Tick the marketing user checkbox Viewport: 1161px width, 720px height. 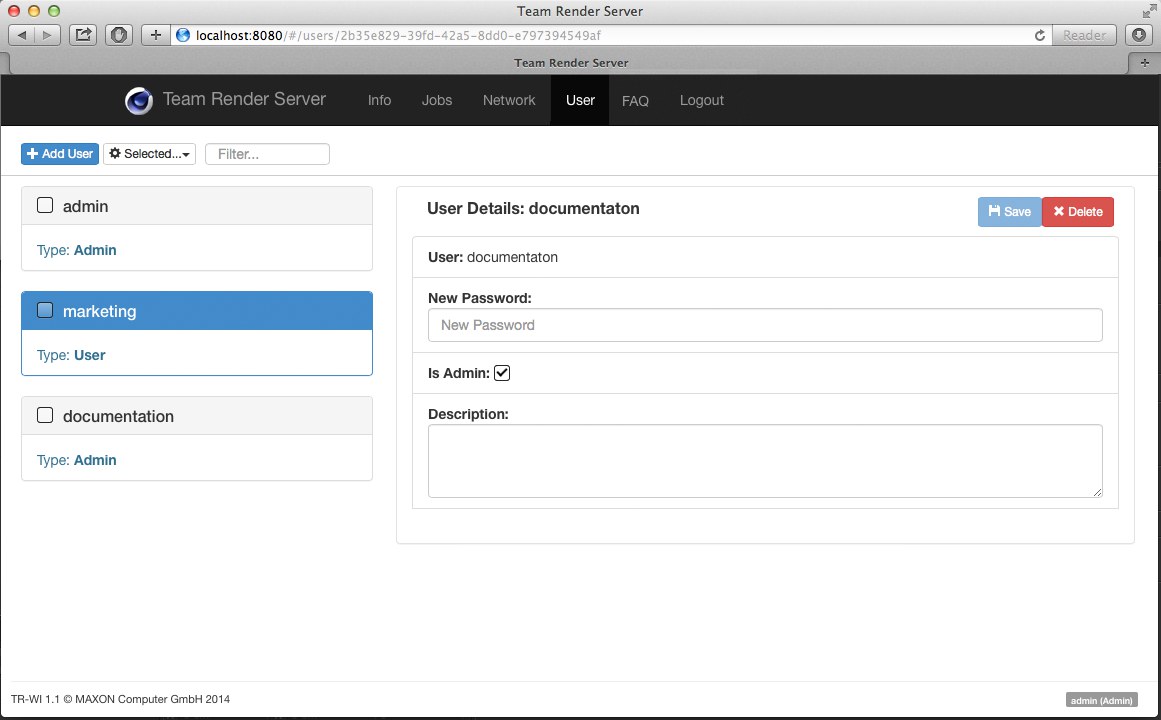[45, 311]
